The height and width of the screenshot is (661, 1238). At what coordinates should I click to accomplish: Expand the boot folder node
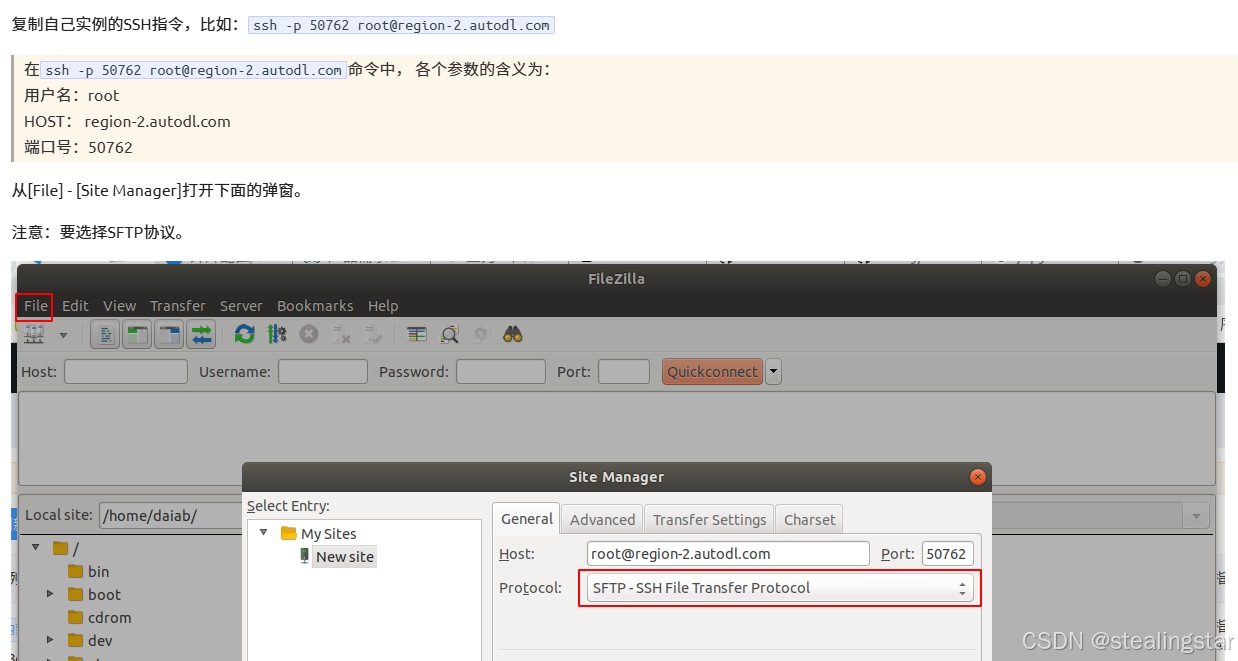50,594
